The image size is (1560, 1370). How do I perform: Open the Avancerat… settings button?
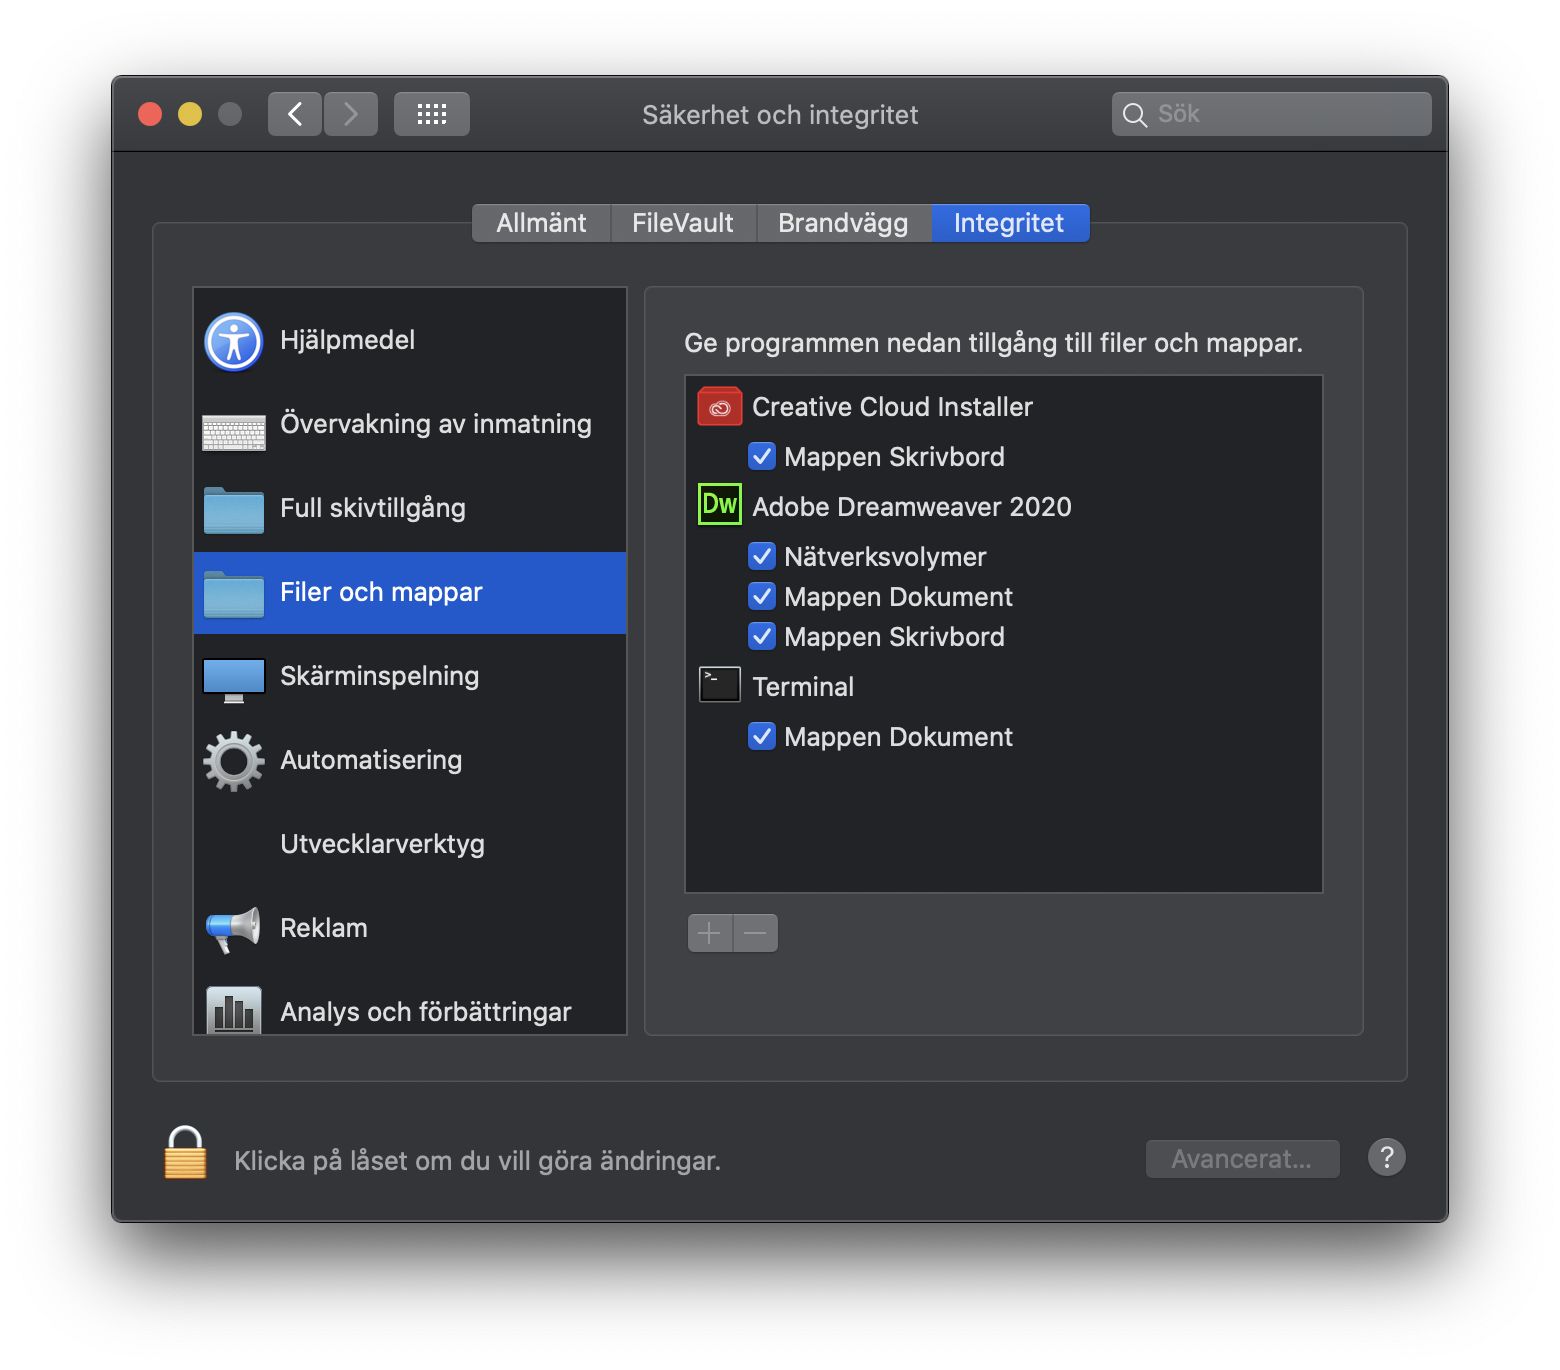tap(1243, 1159)
